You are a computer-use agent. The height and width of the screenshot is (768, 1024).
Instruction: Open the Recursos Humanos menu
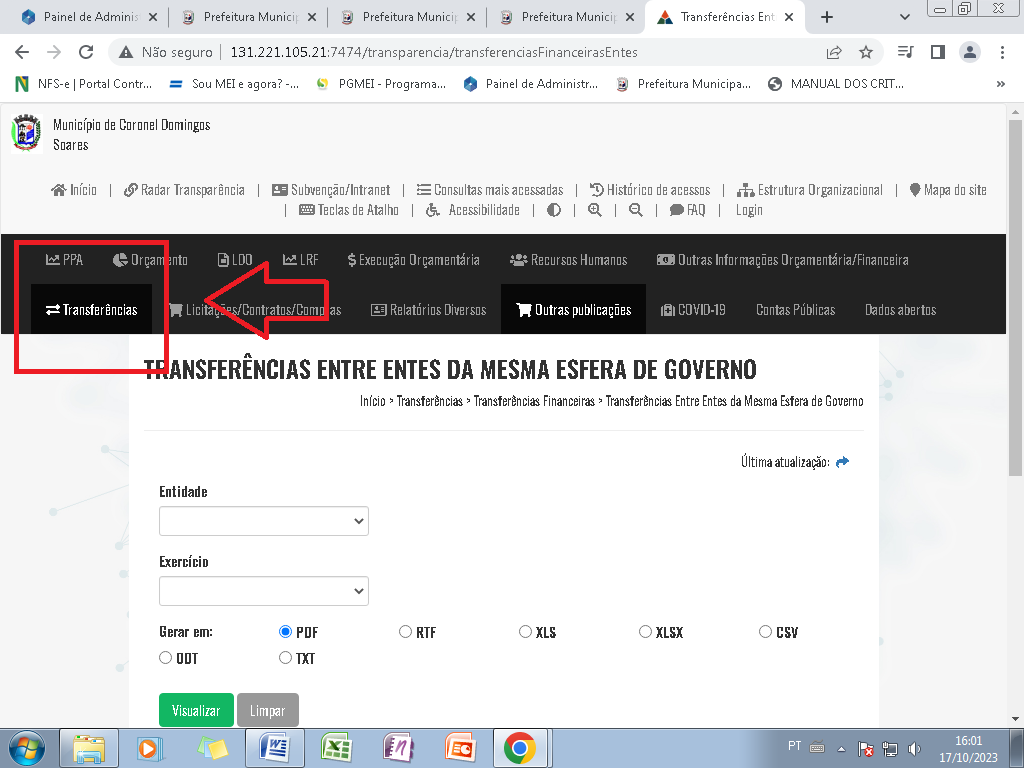pos(568,260)
